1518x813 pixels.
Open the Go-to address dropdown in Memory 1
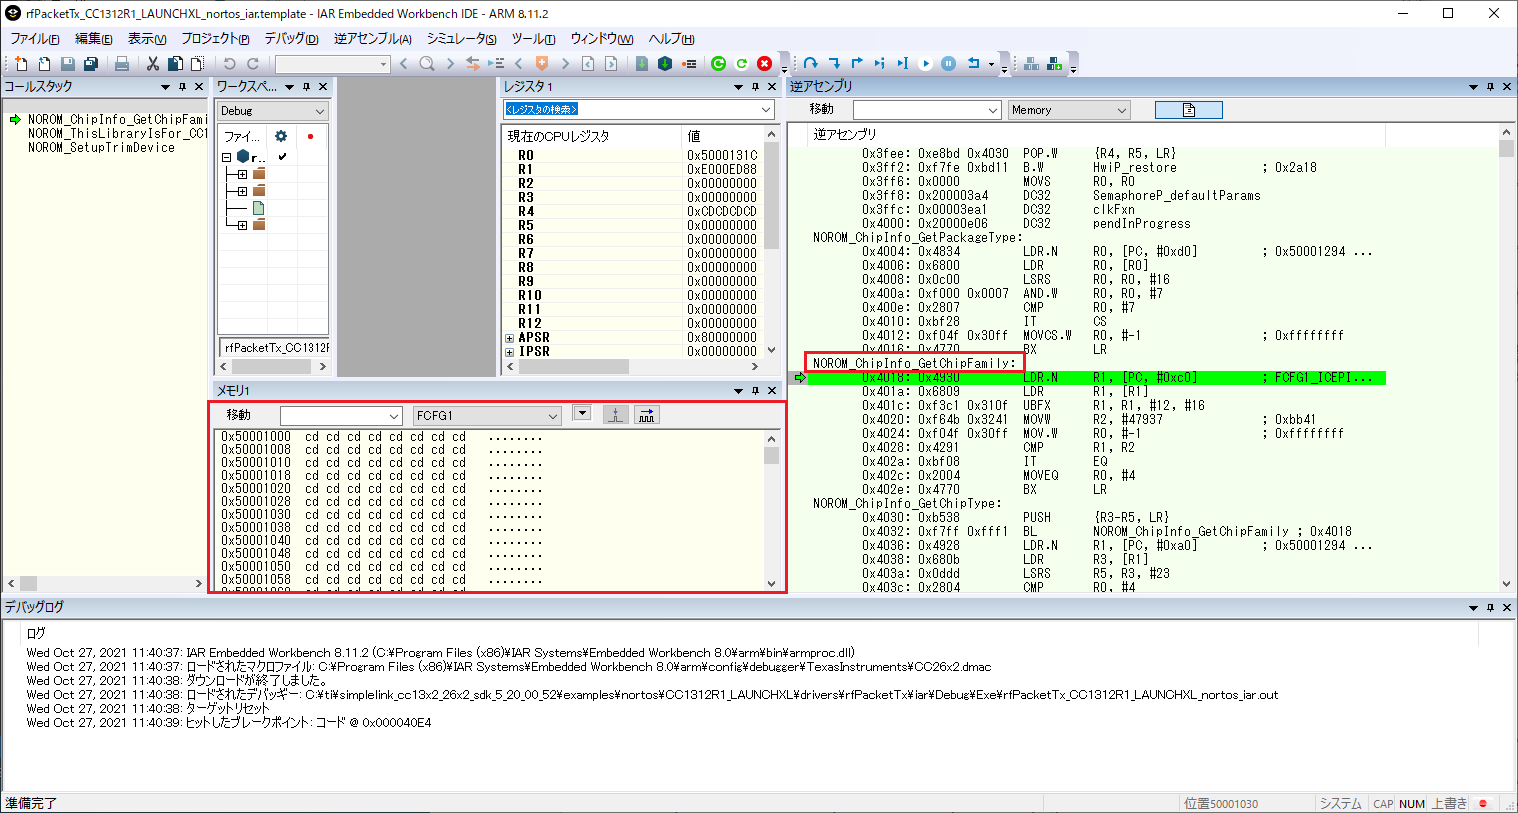coord(394,415)
